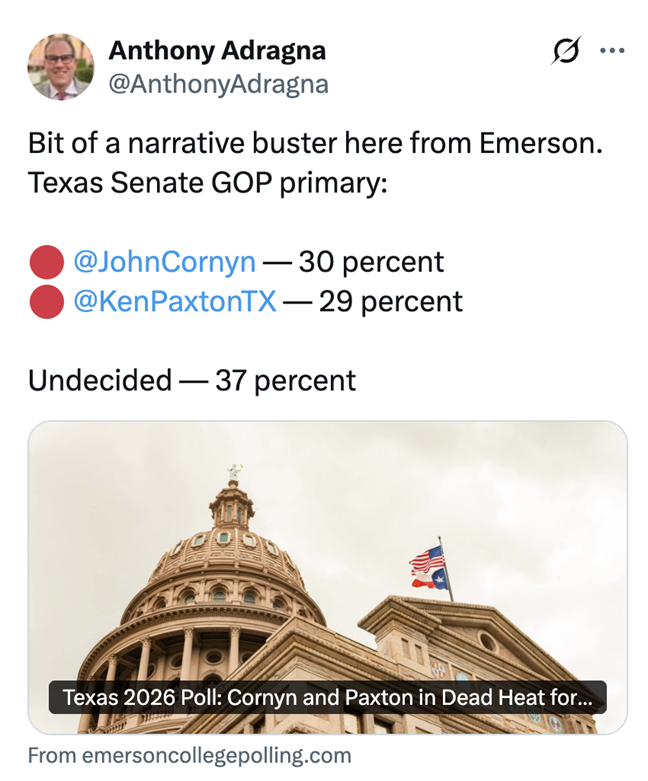Click the statue atop the Capitol dome
The height and width of the screenshot is (781, 648).
pyautogui.click(x=235, y=472)
